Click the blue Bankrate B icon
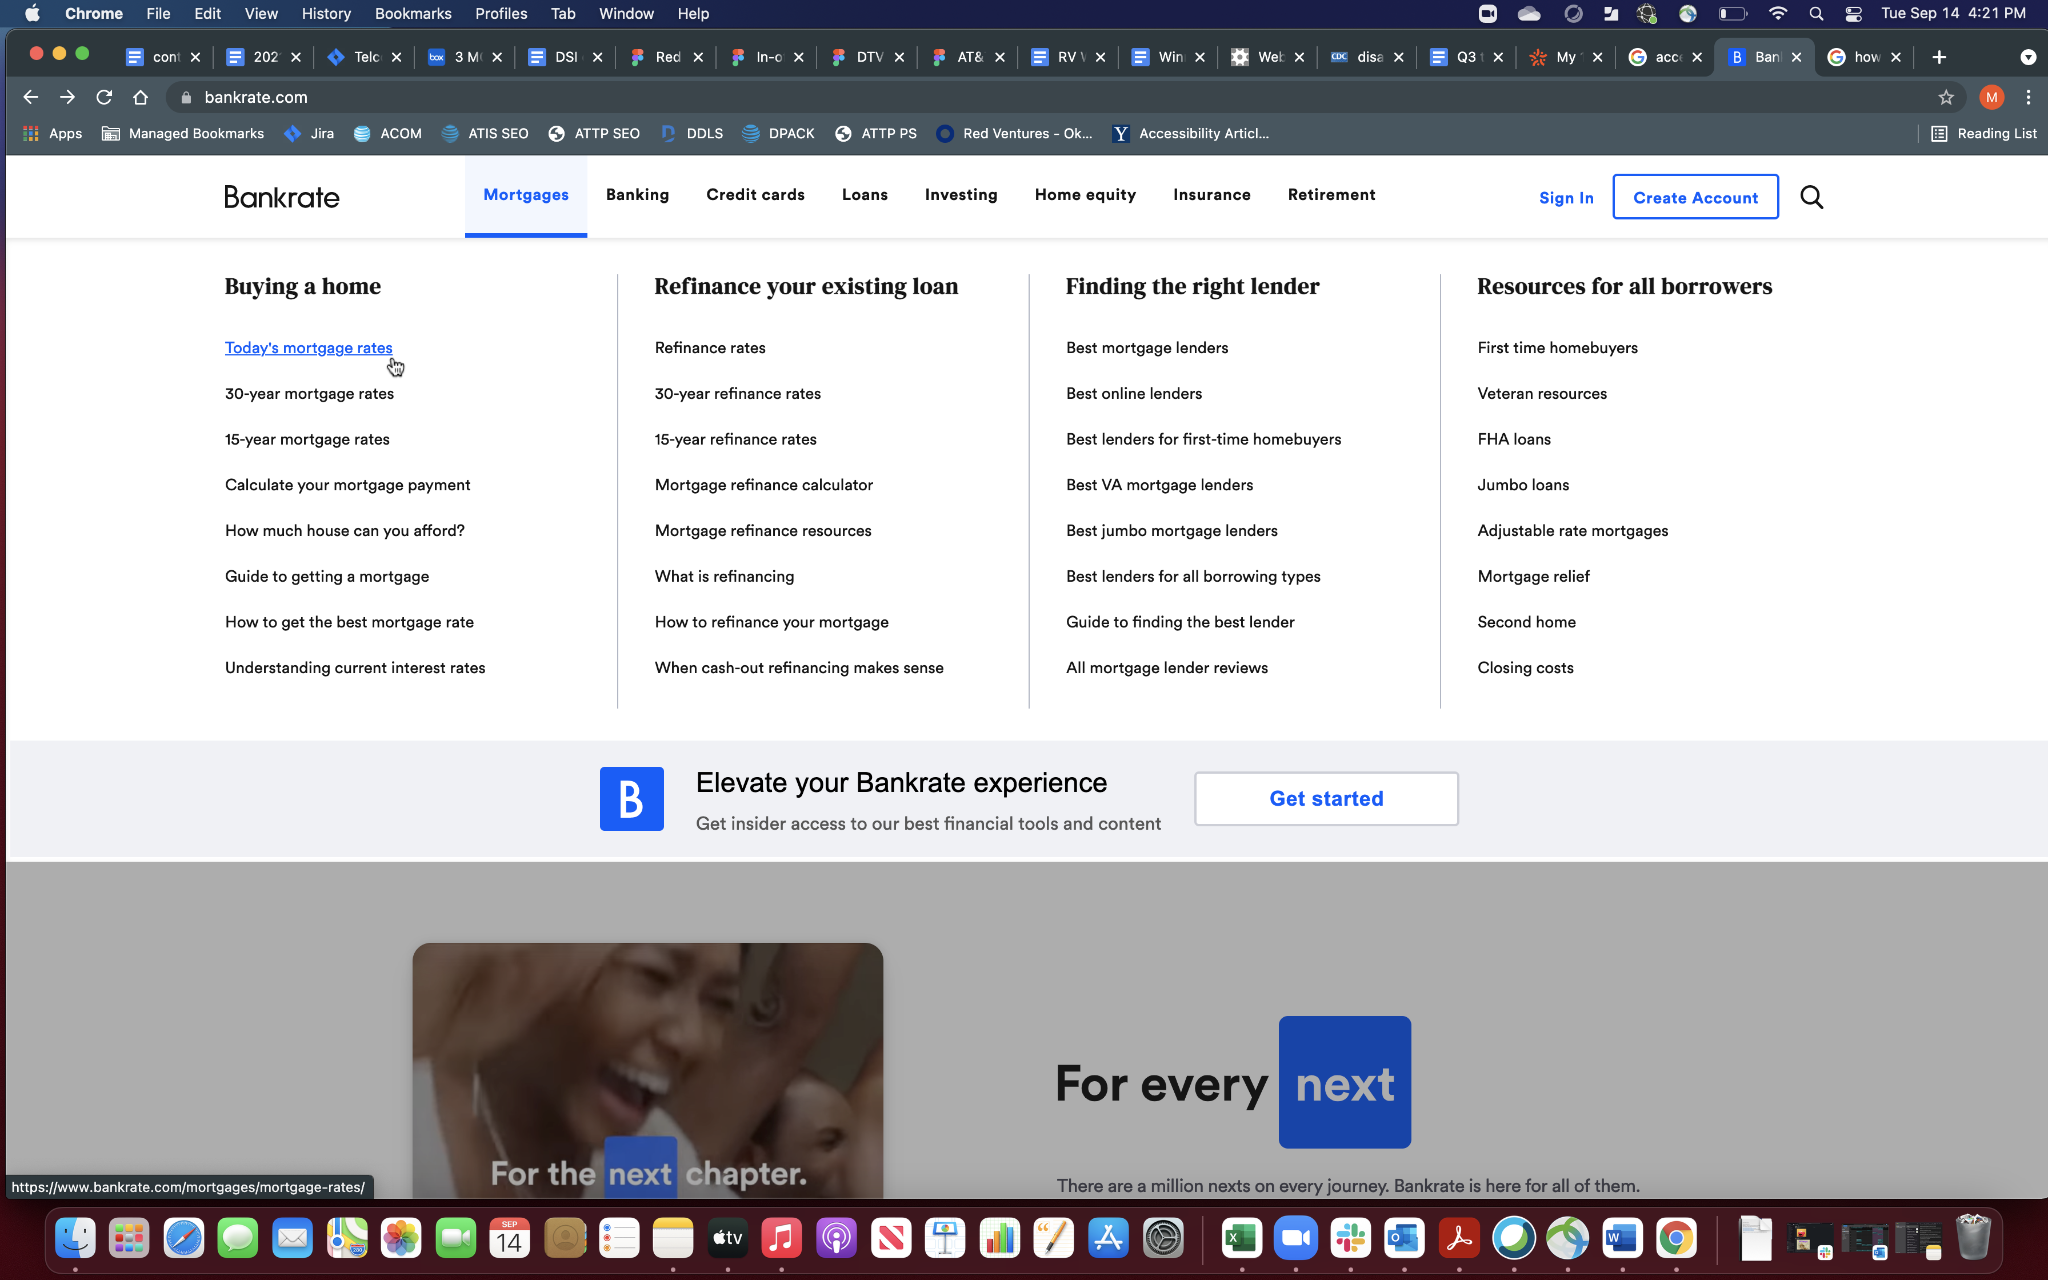Image resolution: width=2048 pixels, height=1280 pixels. pyautogui.click(x=631, y=798)
